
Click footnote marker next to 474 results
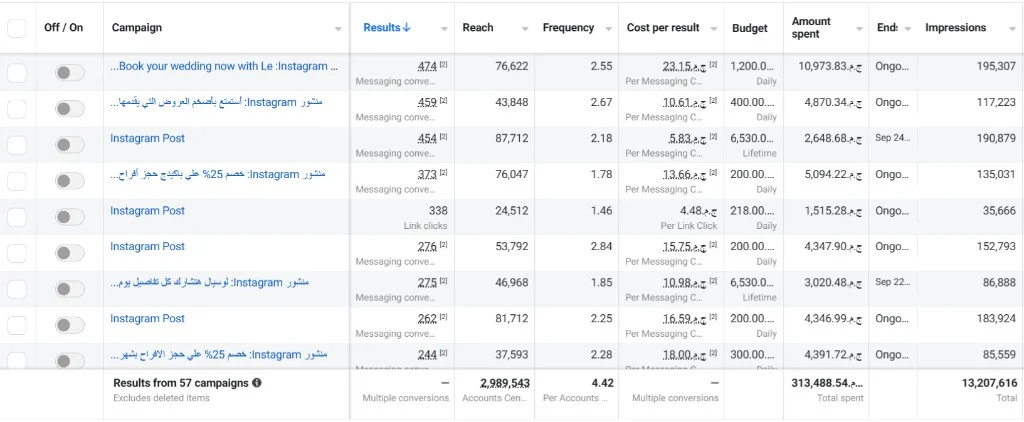coord(443,65)
